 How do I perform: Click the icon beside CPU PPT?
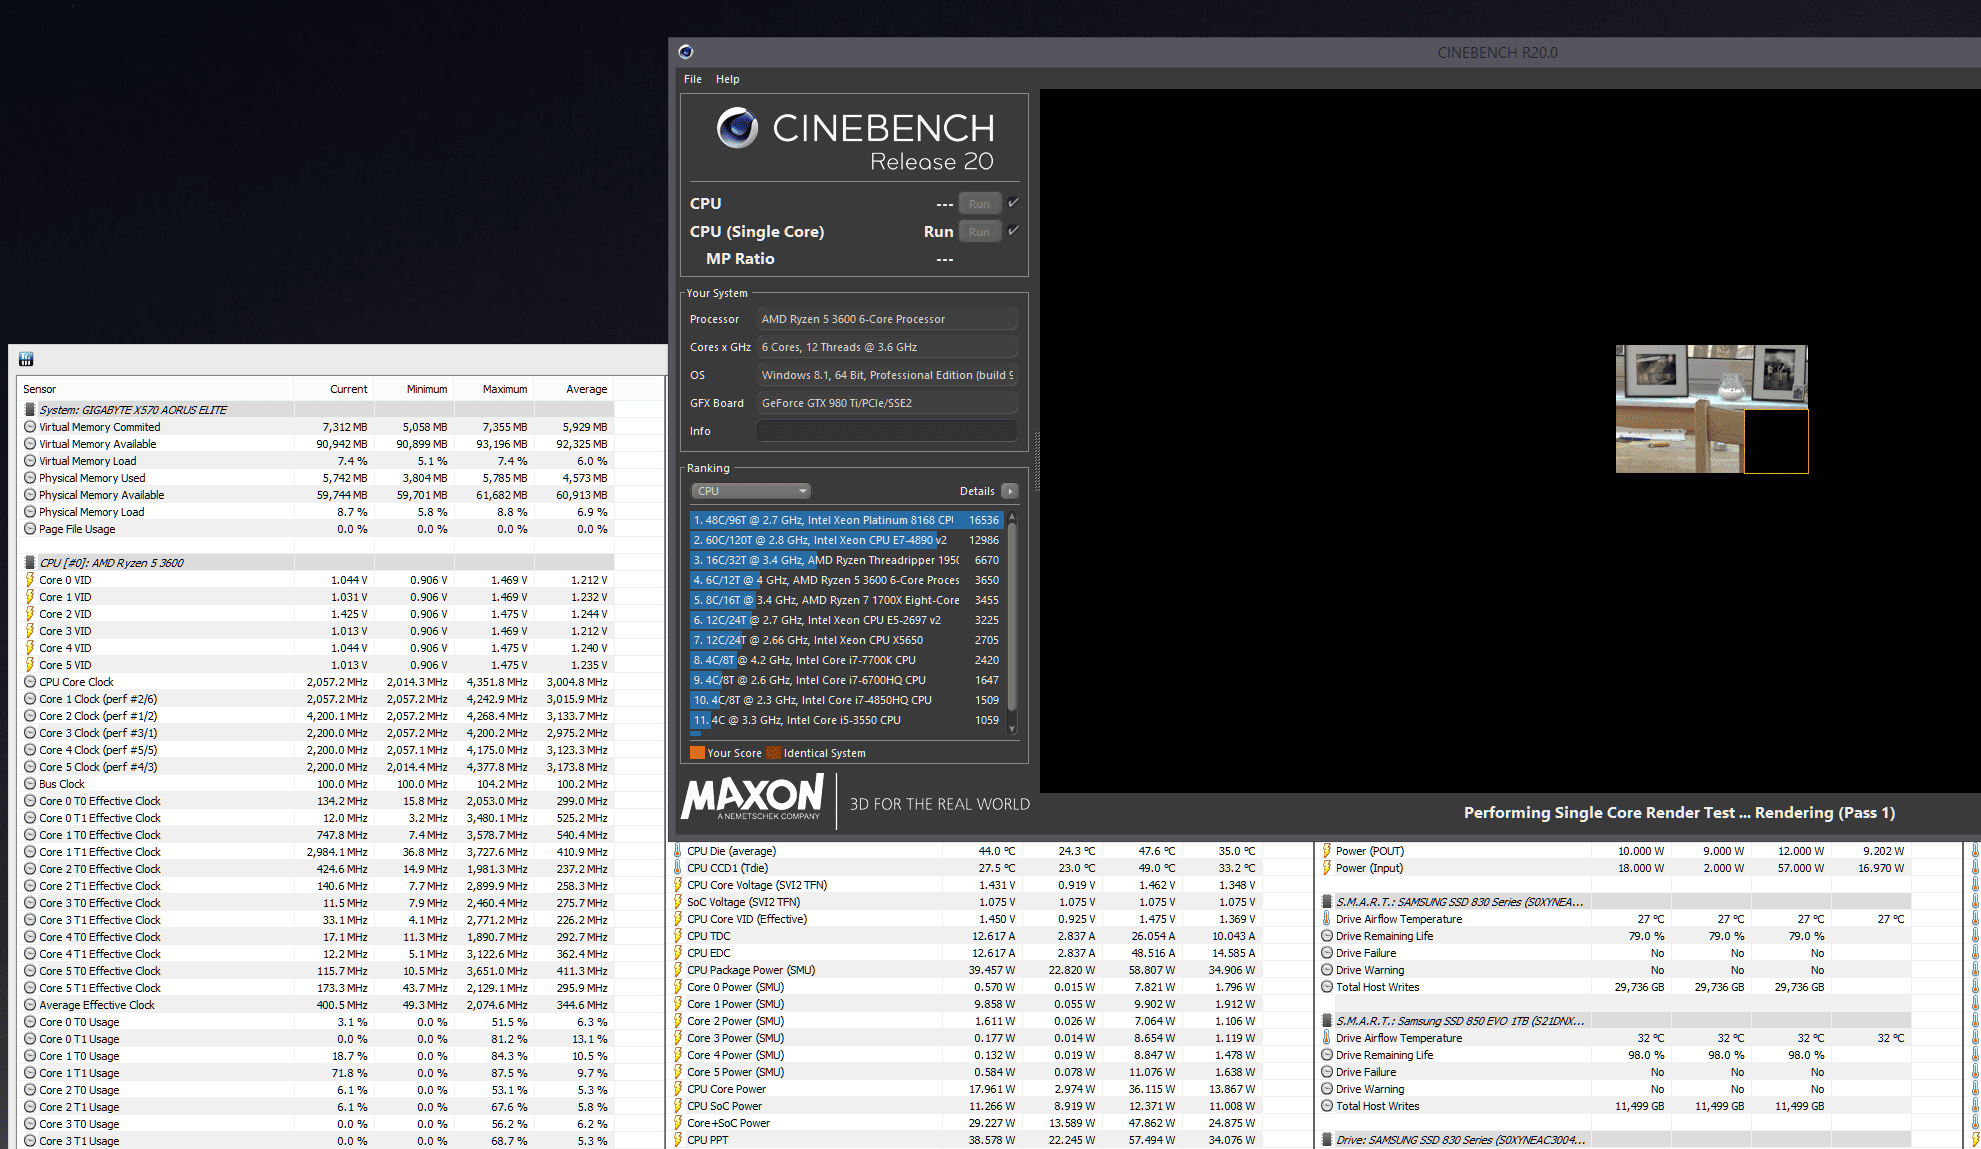(x=678, y=1140)
